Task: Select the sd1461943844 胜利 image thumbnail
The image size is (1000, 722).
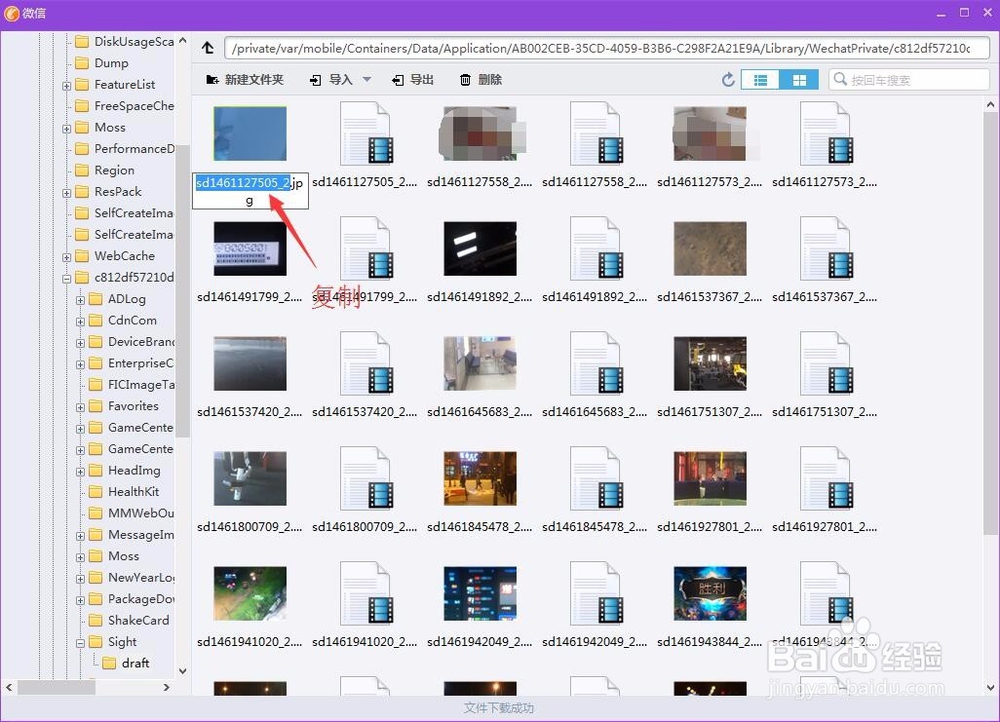Action: [710, 593]
